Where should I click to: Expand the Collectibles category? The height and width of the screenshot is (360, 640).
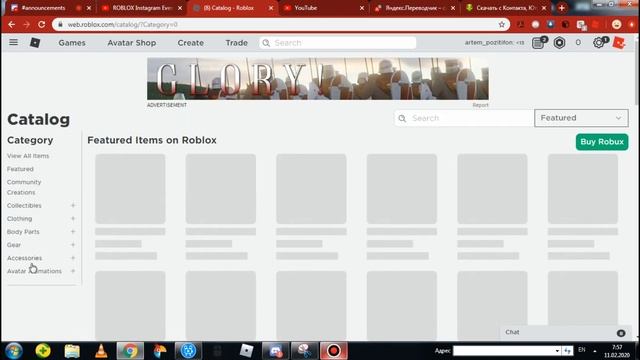pos(73,205)
